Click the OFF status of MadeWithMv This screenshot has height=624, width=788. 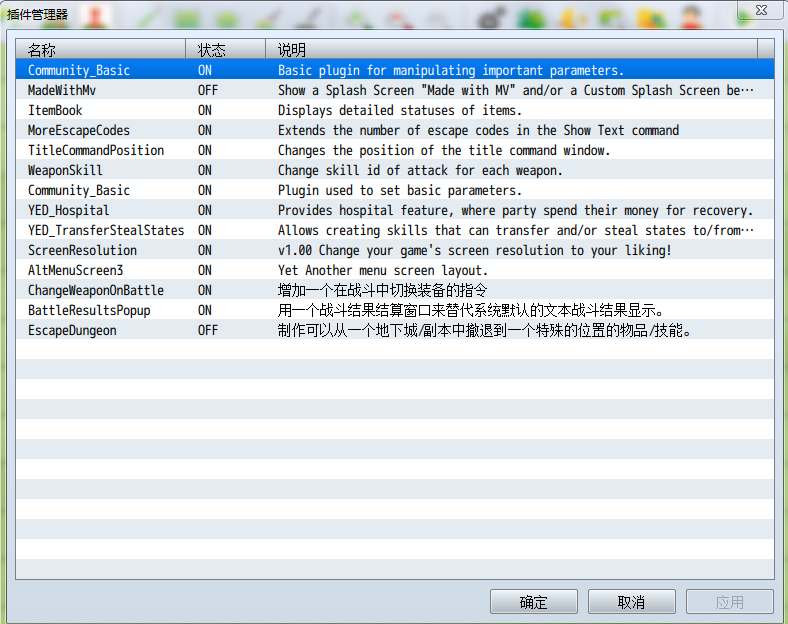pos(208,90)
